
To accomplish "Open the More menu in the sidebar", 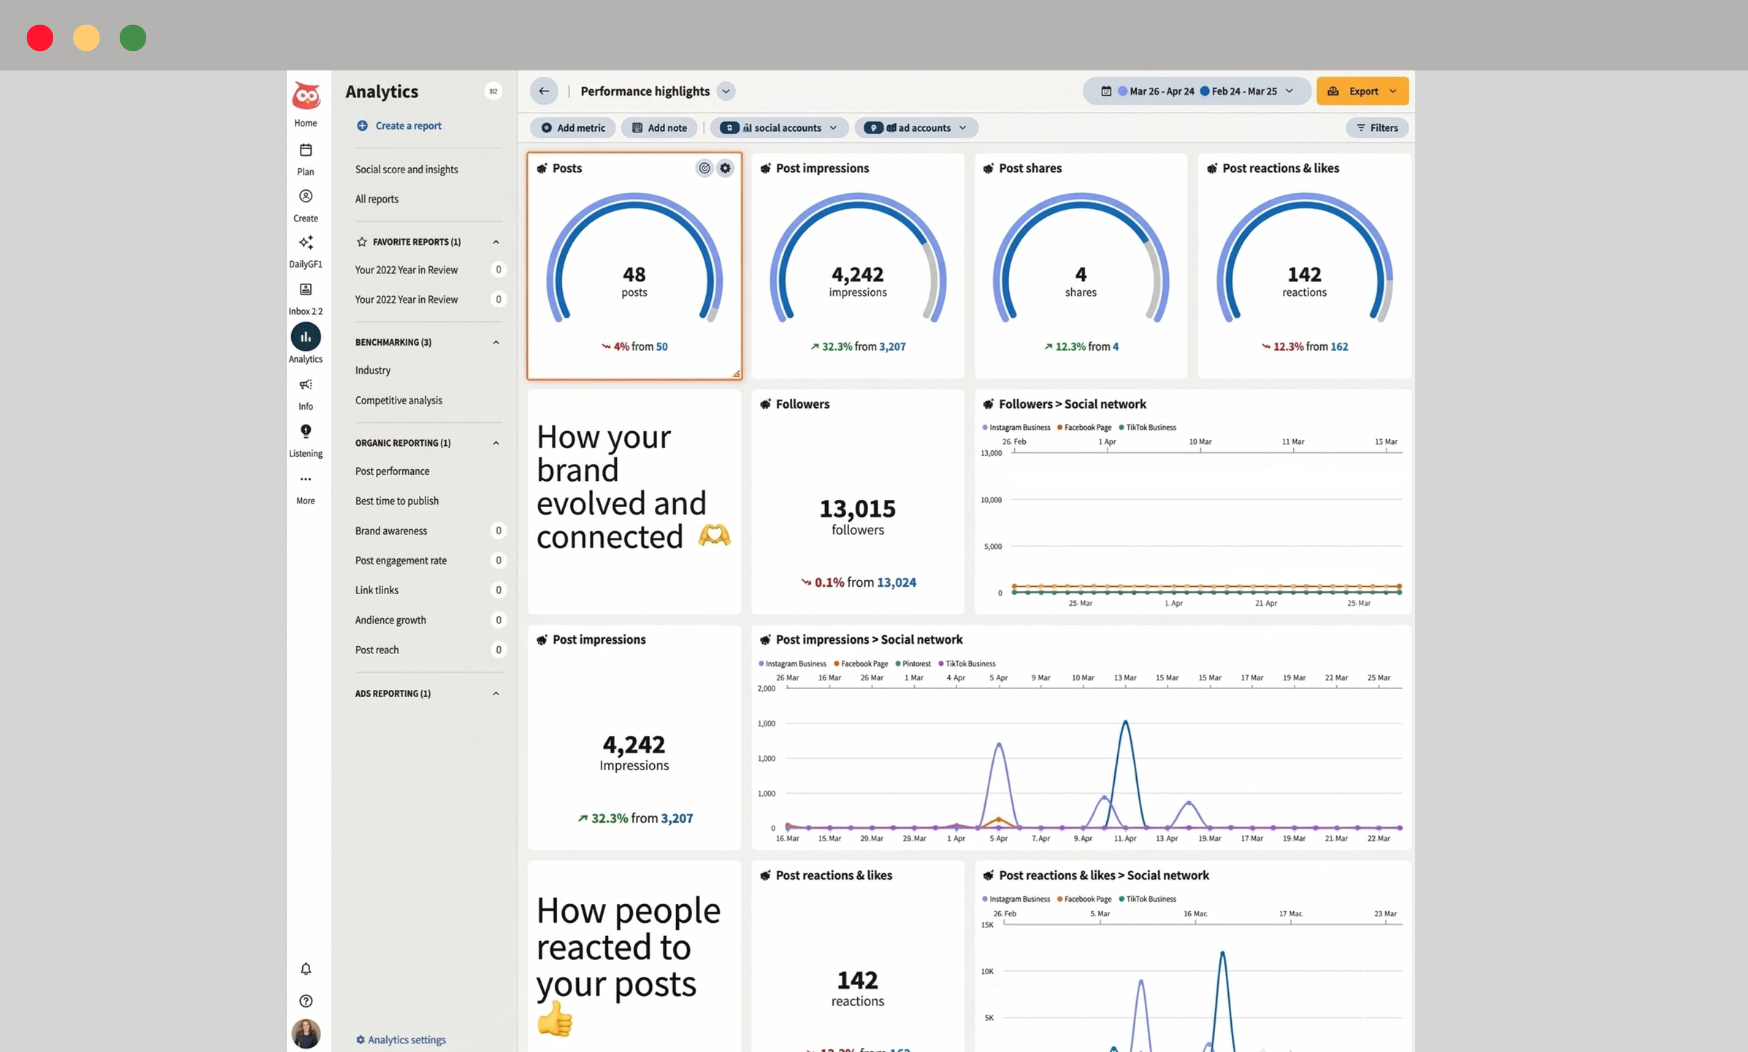I will point(306,479).
